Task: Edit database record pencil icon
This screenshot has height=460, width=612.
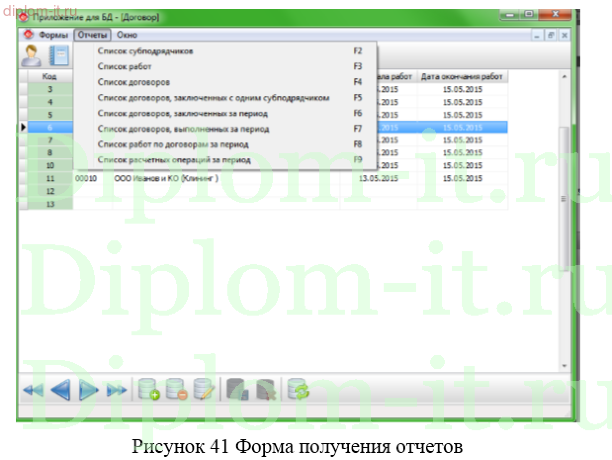Action: click(x=204, y=389)
